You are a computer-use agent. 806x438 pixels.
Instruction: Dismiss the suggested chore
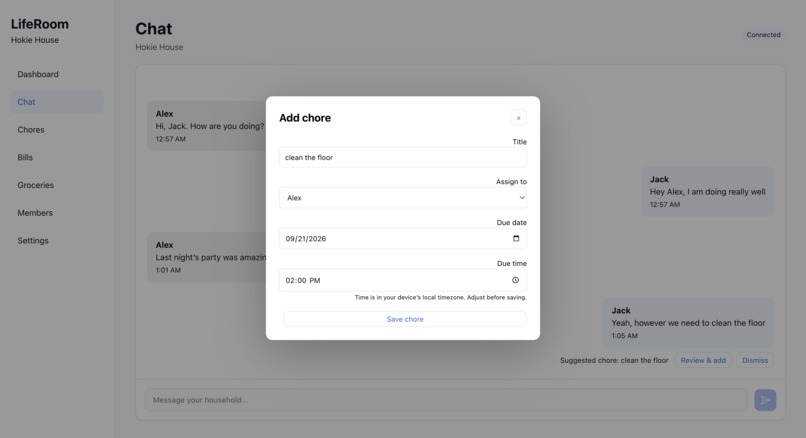pos(755,360)
